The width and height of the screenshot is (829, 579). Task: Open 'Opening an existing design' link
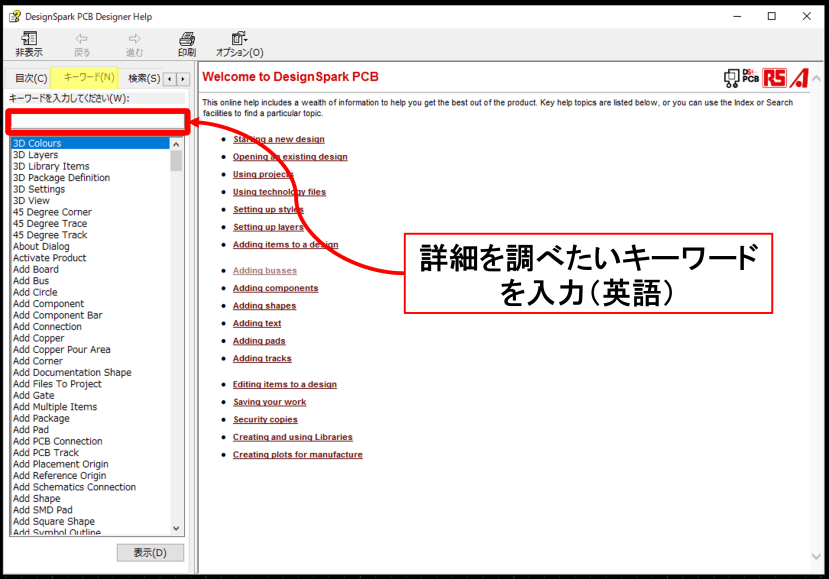tap(290, 157)
